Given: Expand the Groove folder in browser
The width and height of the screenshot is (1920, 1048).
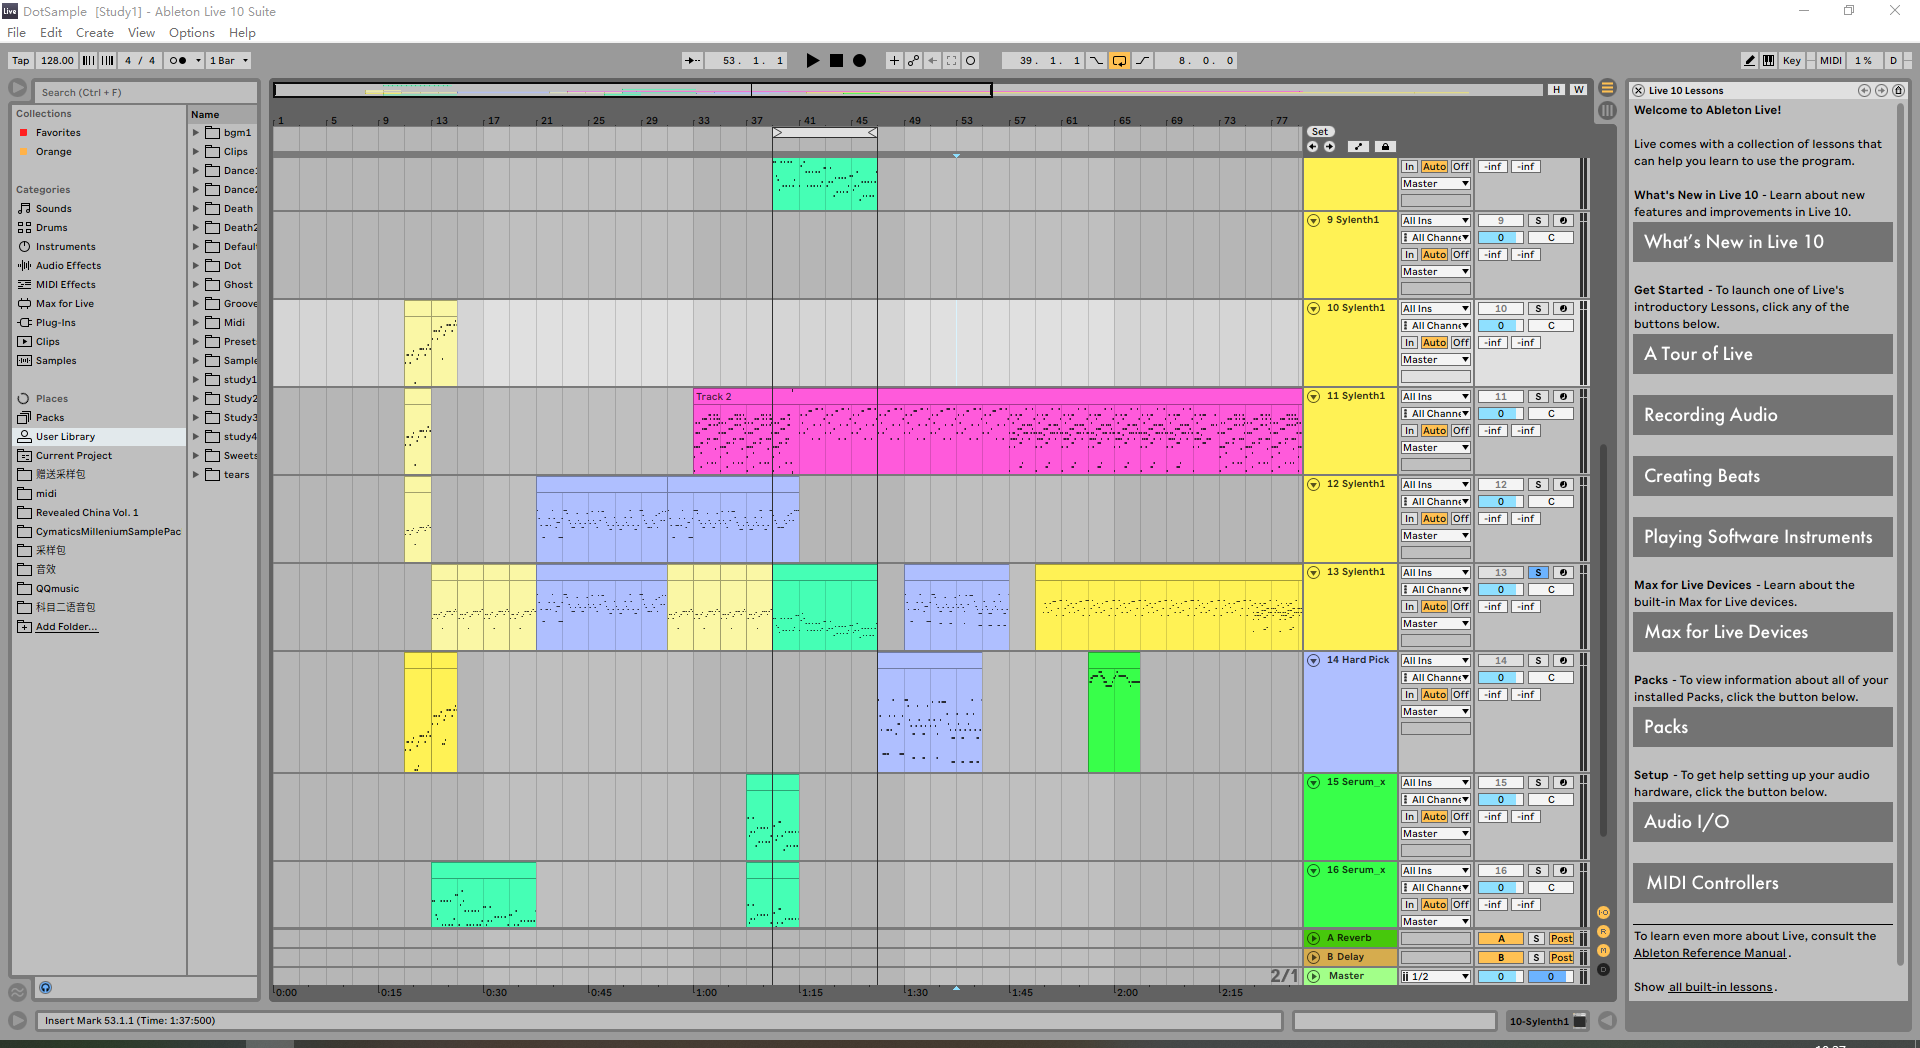Looking at the screenshot, I should point(196,304).
